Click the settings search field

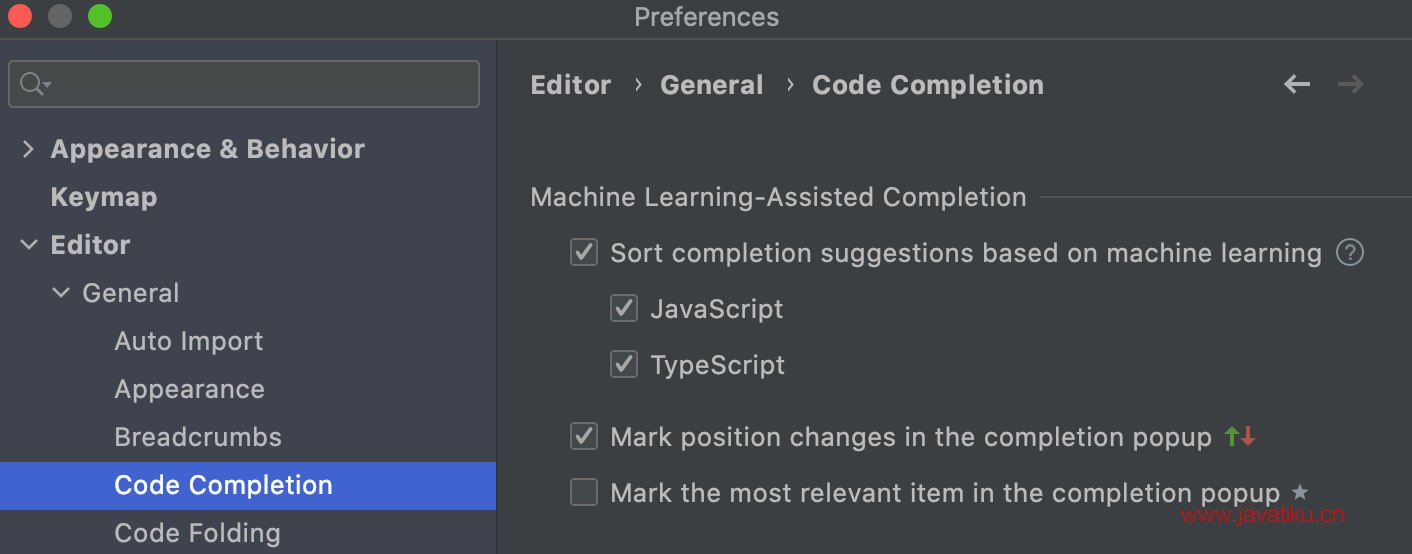tap(244, 84)
